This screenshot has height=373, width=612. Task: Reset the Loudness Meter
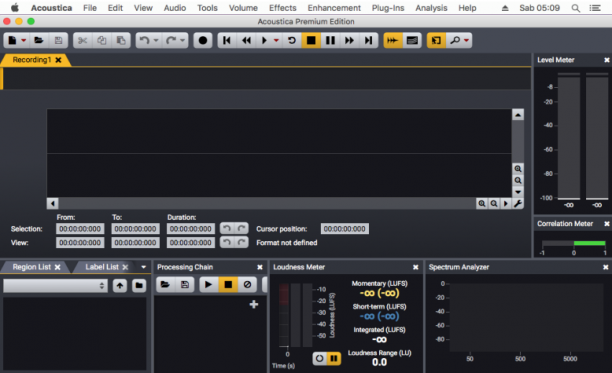click(320, 358)
